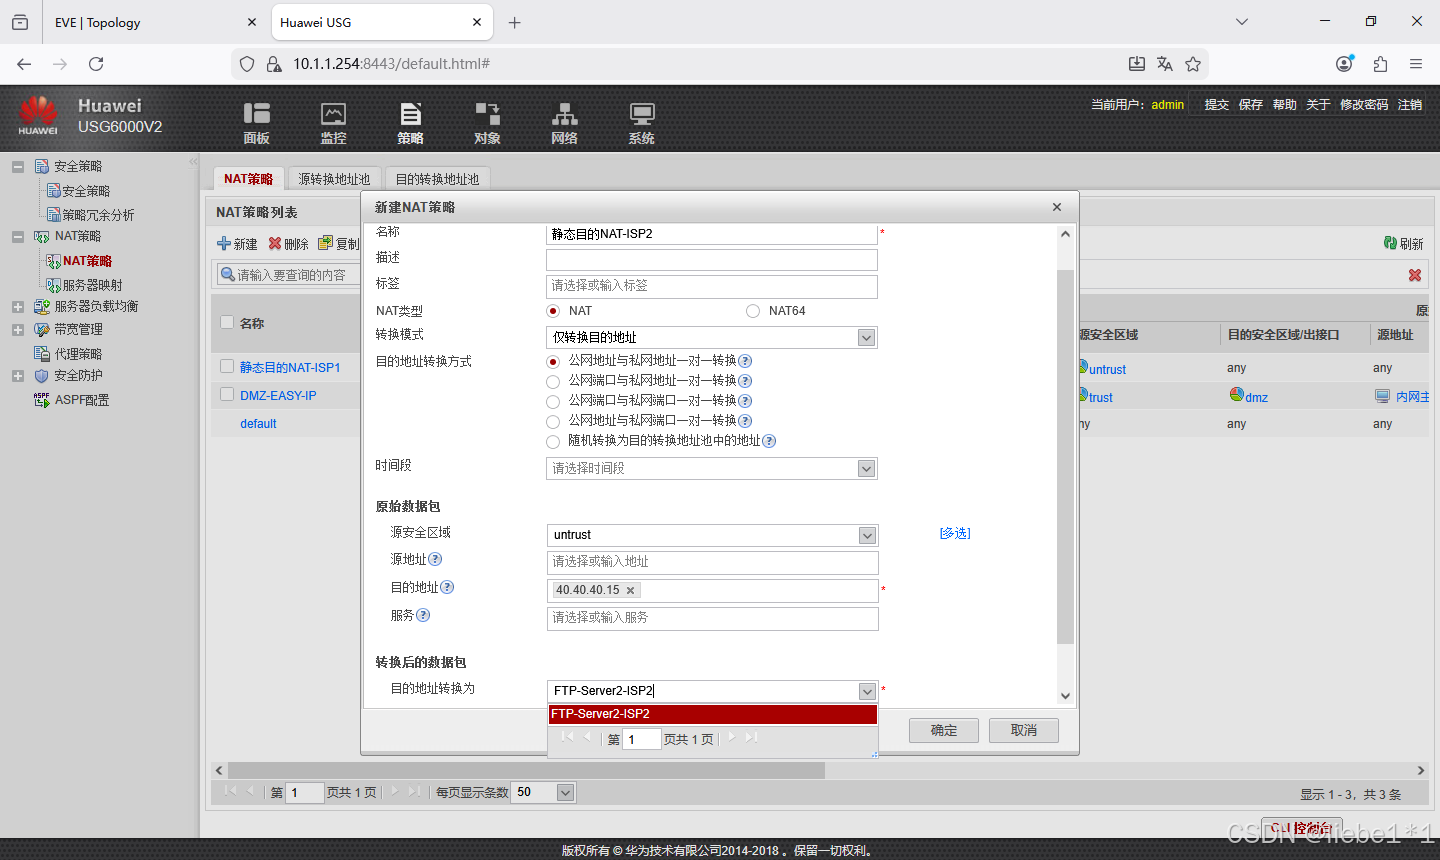Click the 确定 button
The height and width of the screenshot is (860, 1440).
(944, 731)
